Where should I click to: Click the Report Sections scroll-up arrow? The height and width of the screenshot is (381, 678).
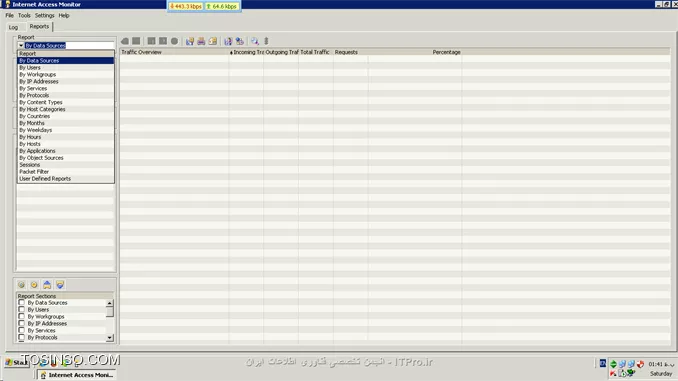click(110, 303)
